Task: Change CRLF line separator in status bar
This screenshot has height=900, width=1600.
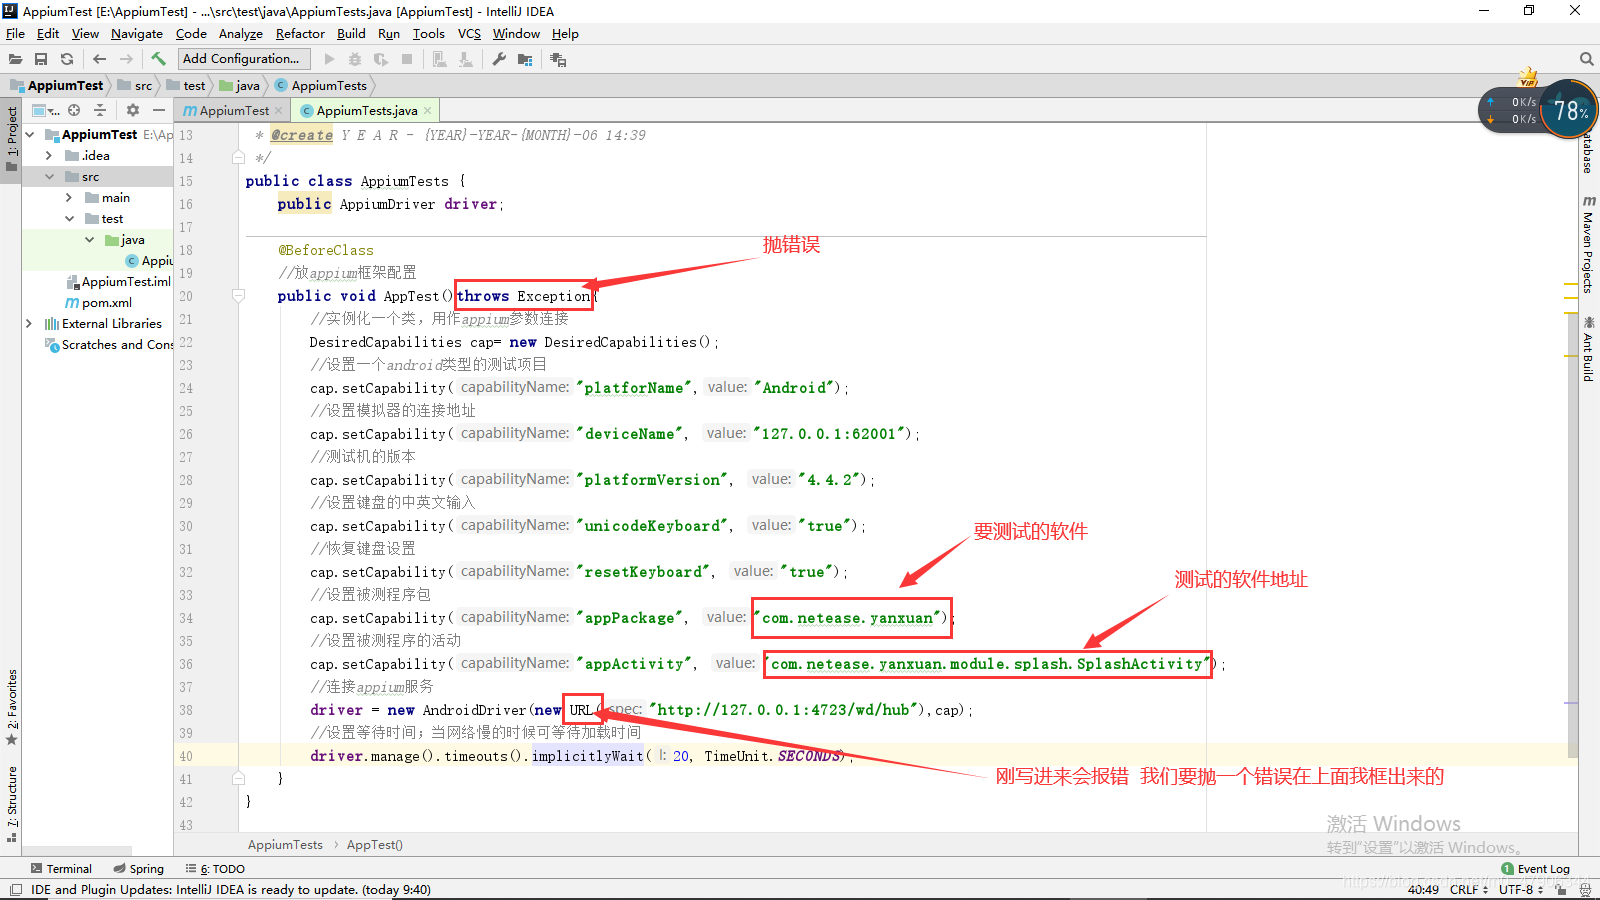Action: pos(1469,889)
